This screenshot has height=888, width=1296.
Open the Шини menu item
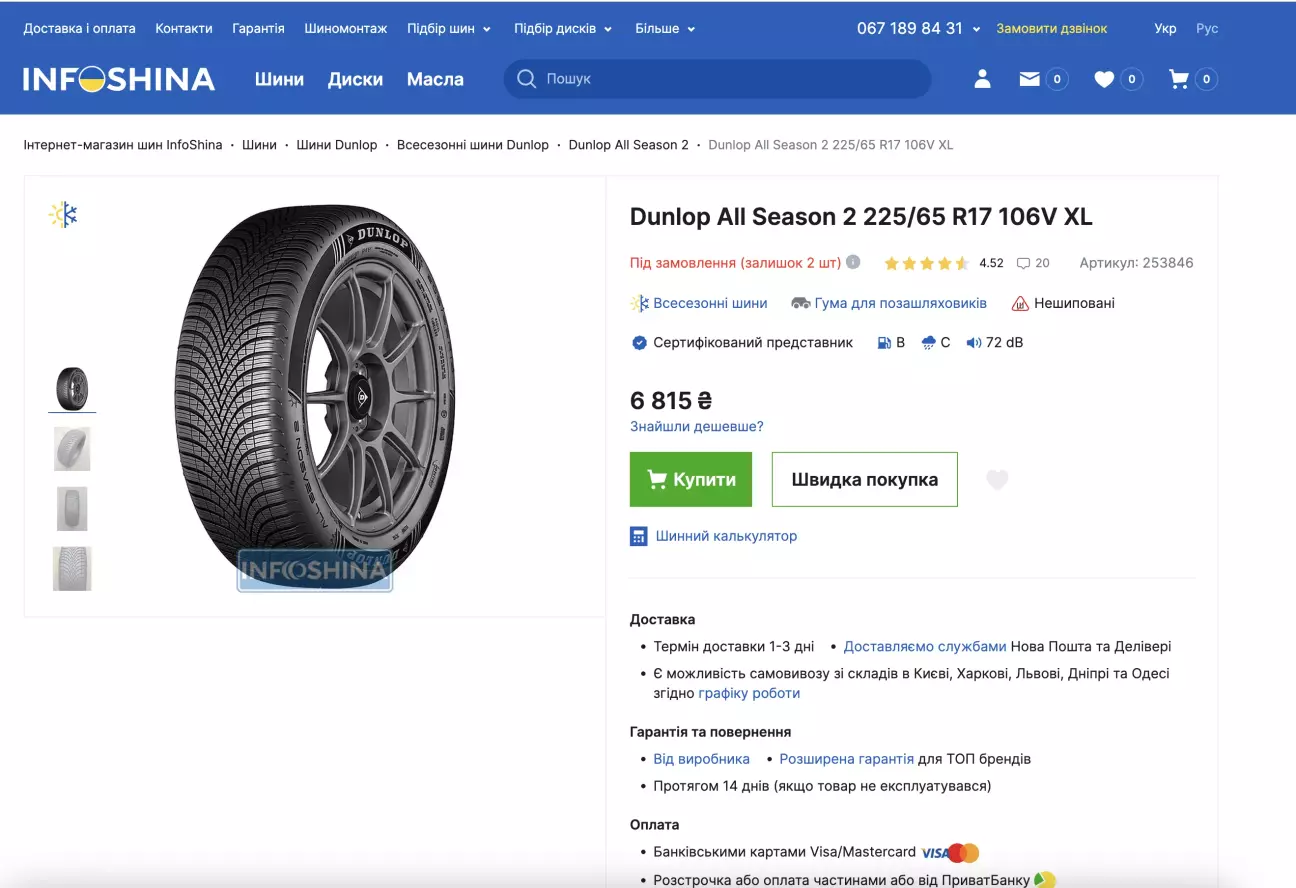279,79
